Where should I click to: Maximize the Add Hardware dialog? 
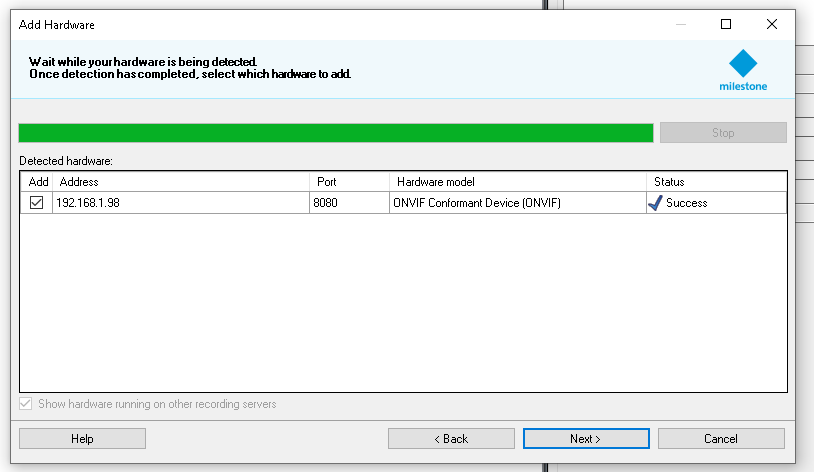tap(726, 24)
